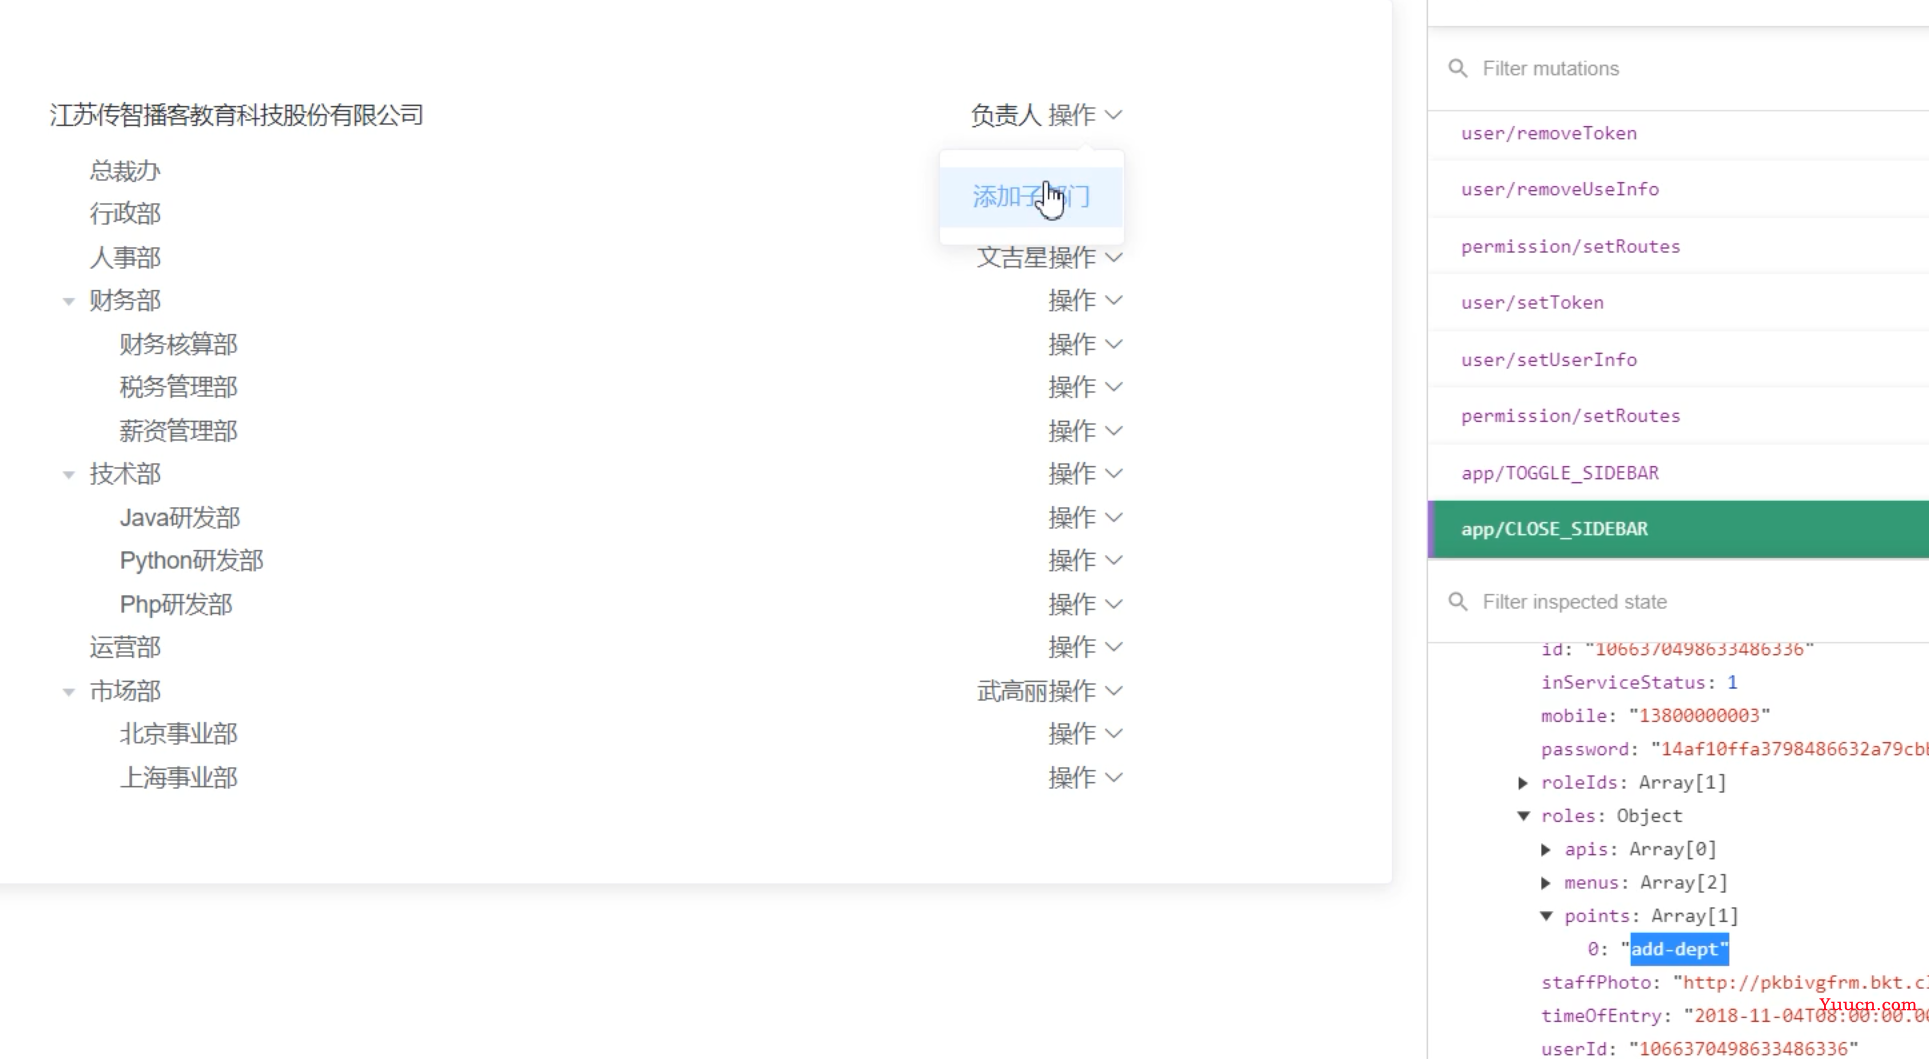Open the 操作 dropdown for 人事部

(x=1085, y=257)
